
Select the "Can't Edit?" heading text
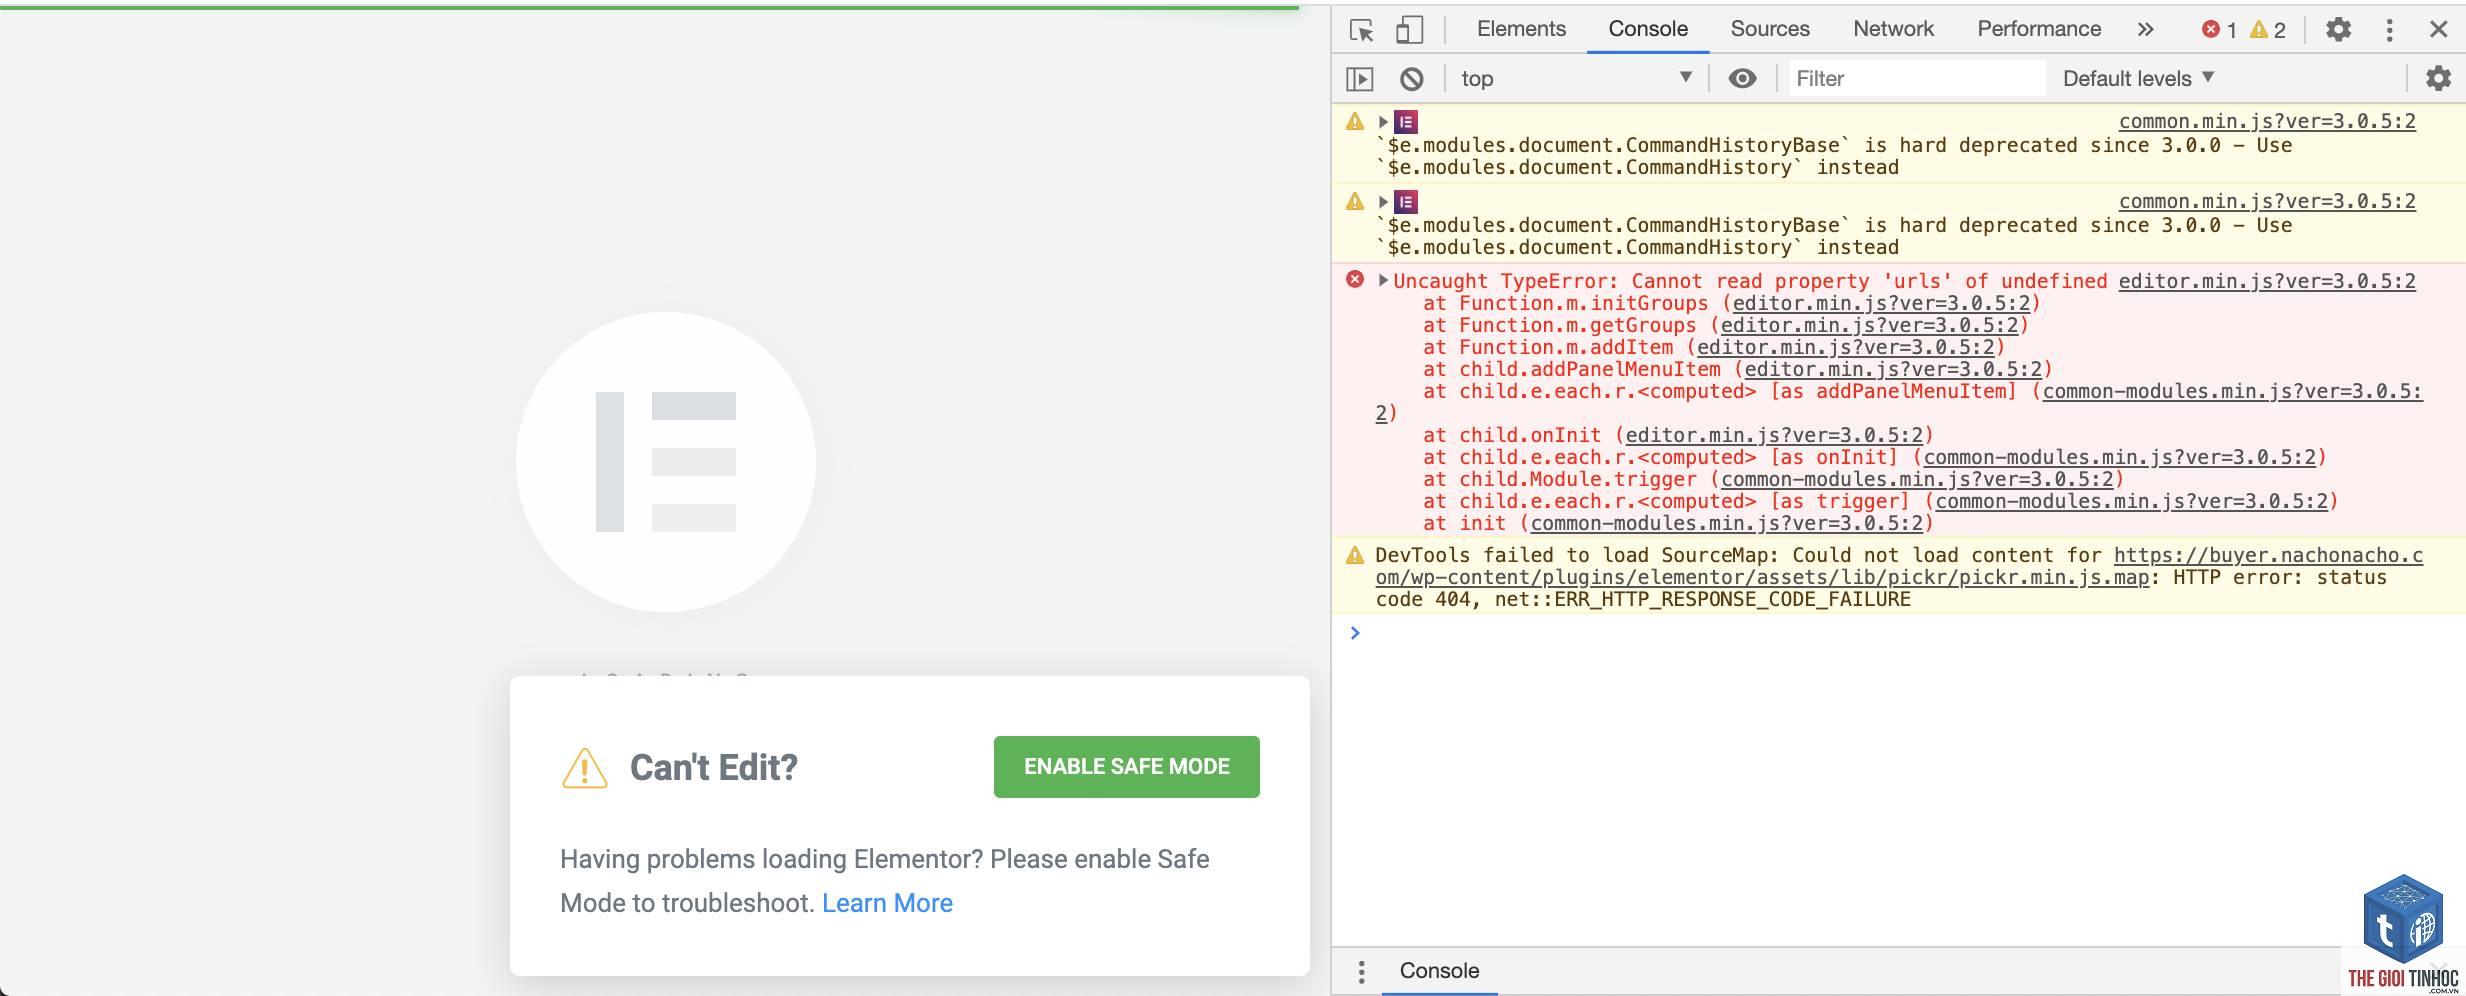714,768
